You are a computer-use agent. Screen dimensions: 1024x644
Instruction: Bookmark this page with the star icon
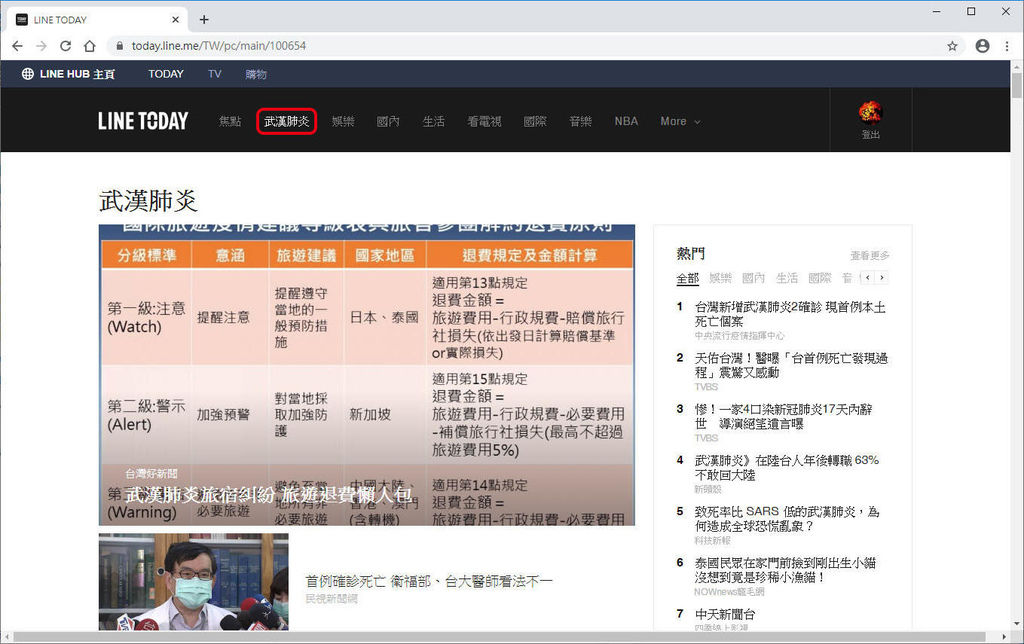(x=952, y=46)
